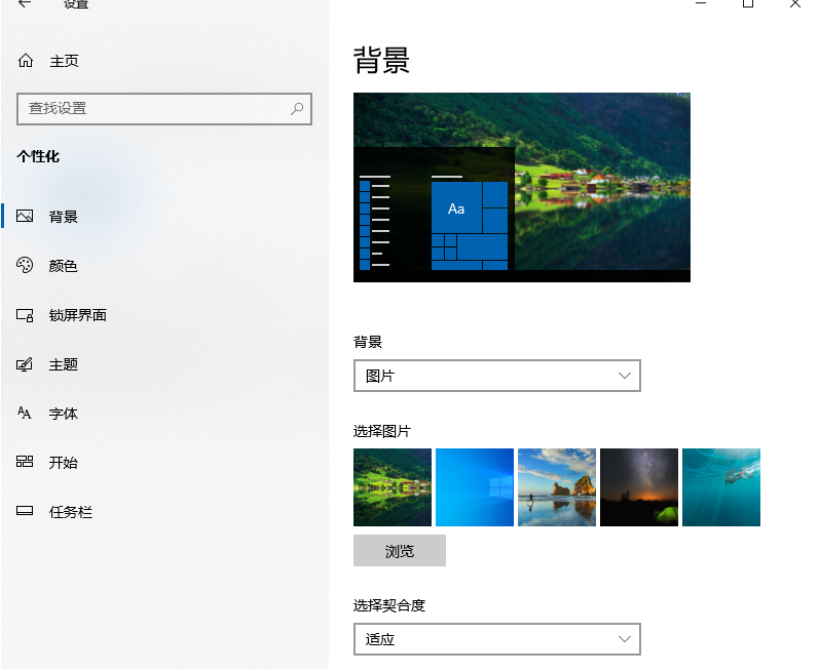This screenshot has height=669, width=835.
Task: Open the 选择契合度 fit dropdown showing 适应
Action: (497, 638)
